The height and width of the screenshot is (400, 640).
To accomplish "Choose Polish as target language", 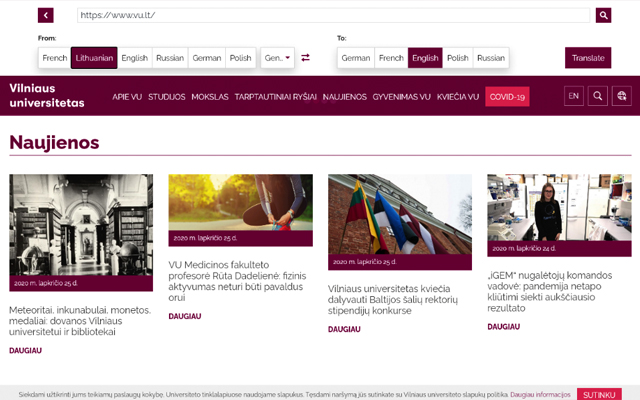I will [x=458, y=58].
